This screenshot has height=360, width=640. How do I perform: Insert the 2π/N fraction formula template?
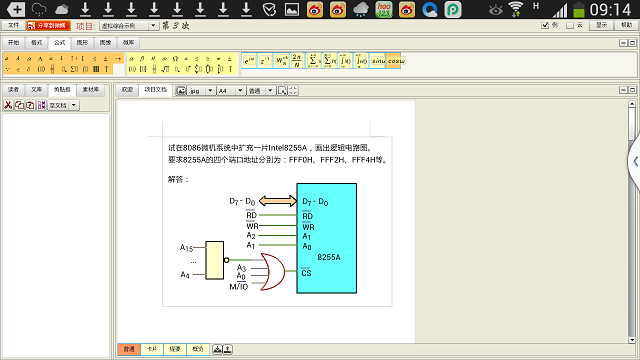click(x=297, y=61)
